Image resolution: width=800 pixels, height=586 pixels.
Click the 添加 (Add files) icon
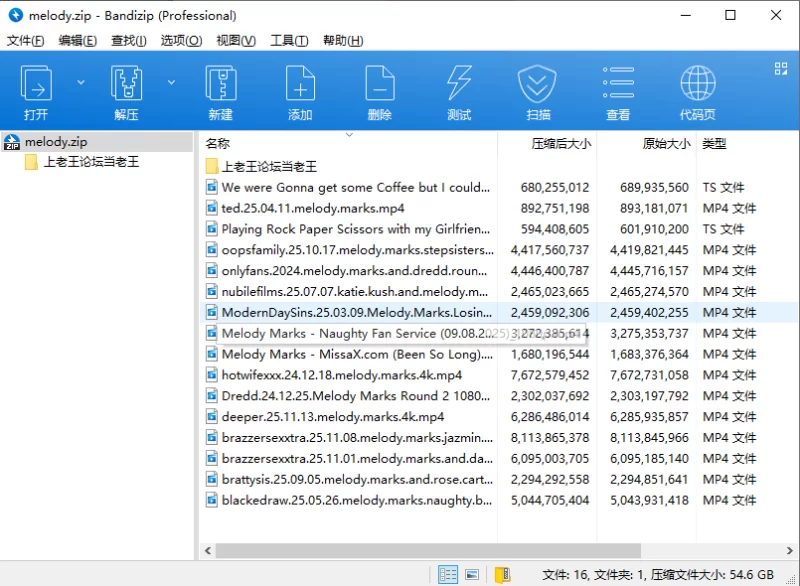click(300, 85)
